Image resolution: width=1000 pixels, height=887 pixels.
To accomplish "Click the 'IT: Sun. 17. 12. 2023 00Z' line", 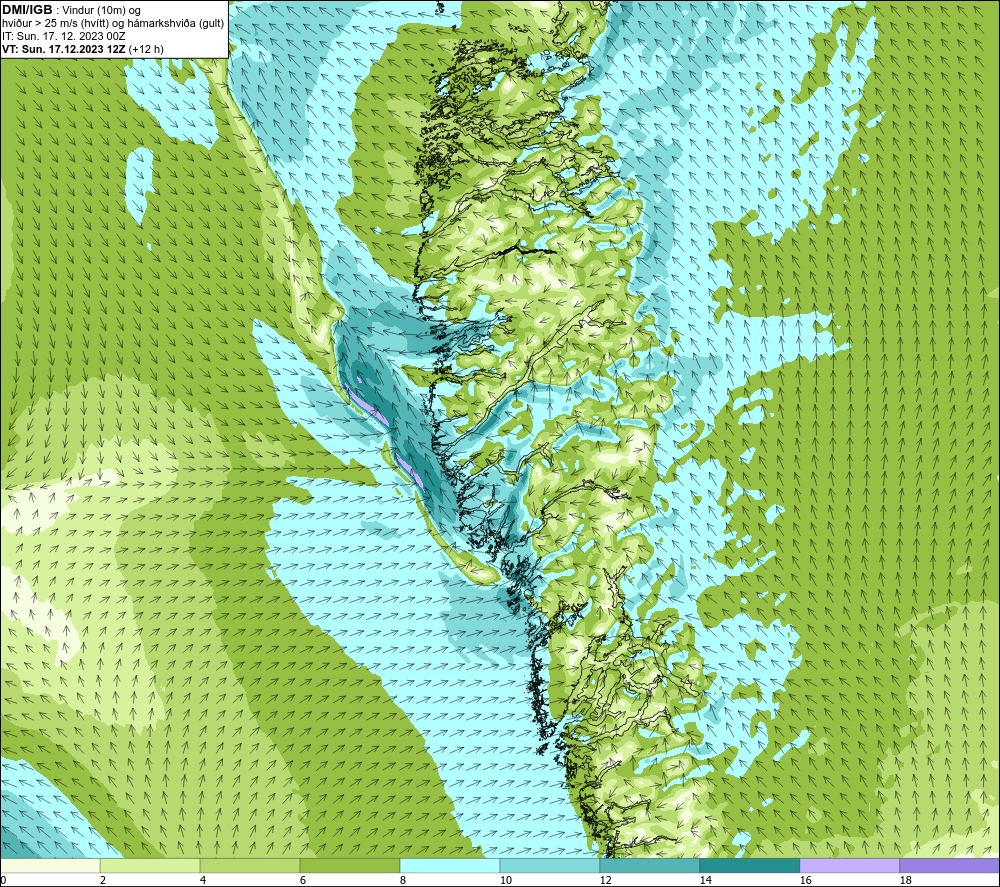I will pyautogui.click(x=64, y=36).
